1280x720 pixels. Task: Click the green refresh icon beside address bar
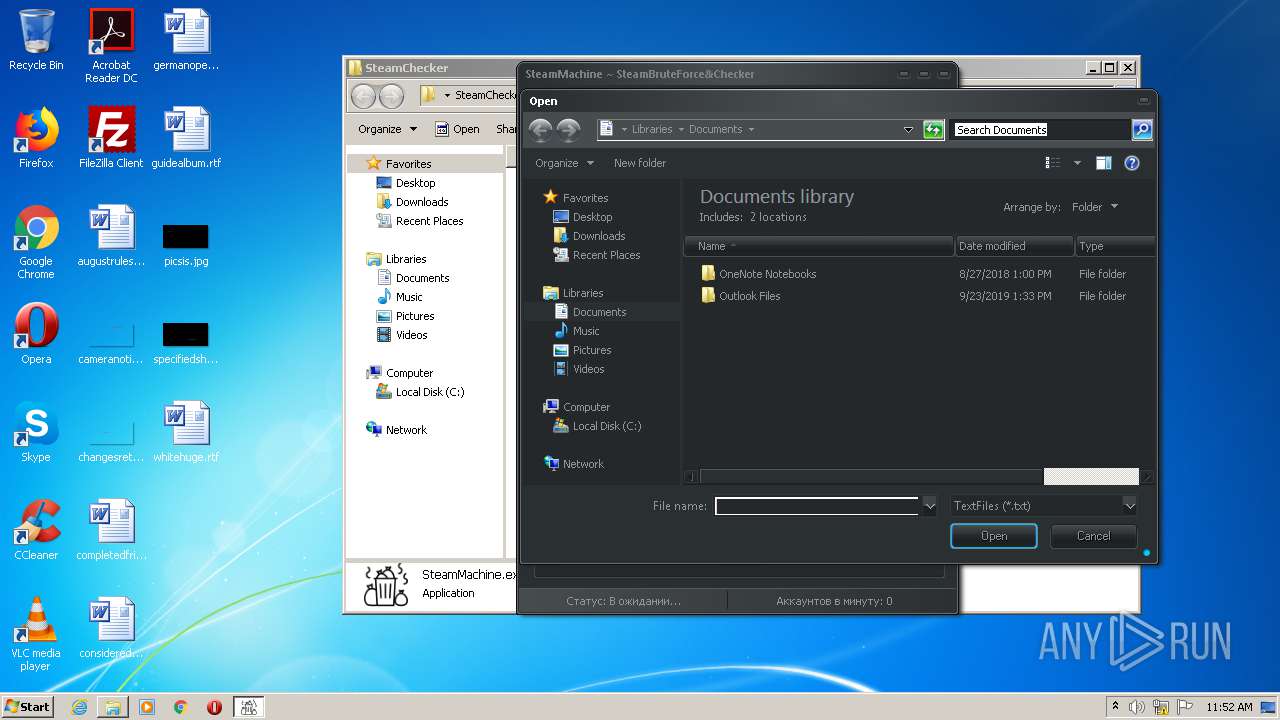point(933,129)
